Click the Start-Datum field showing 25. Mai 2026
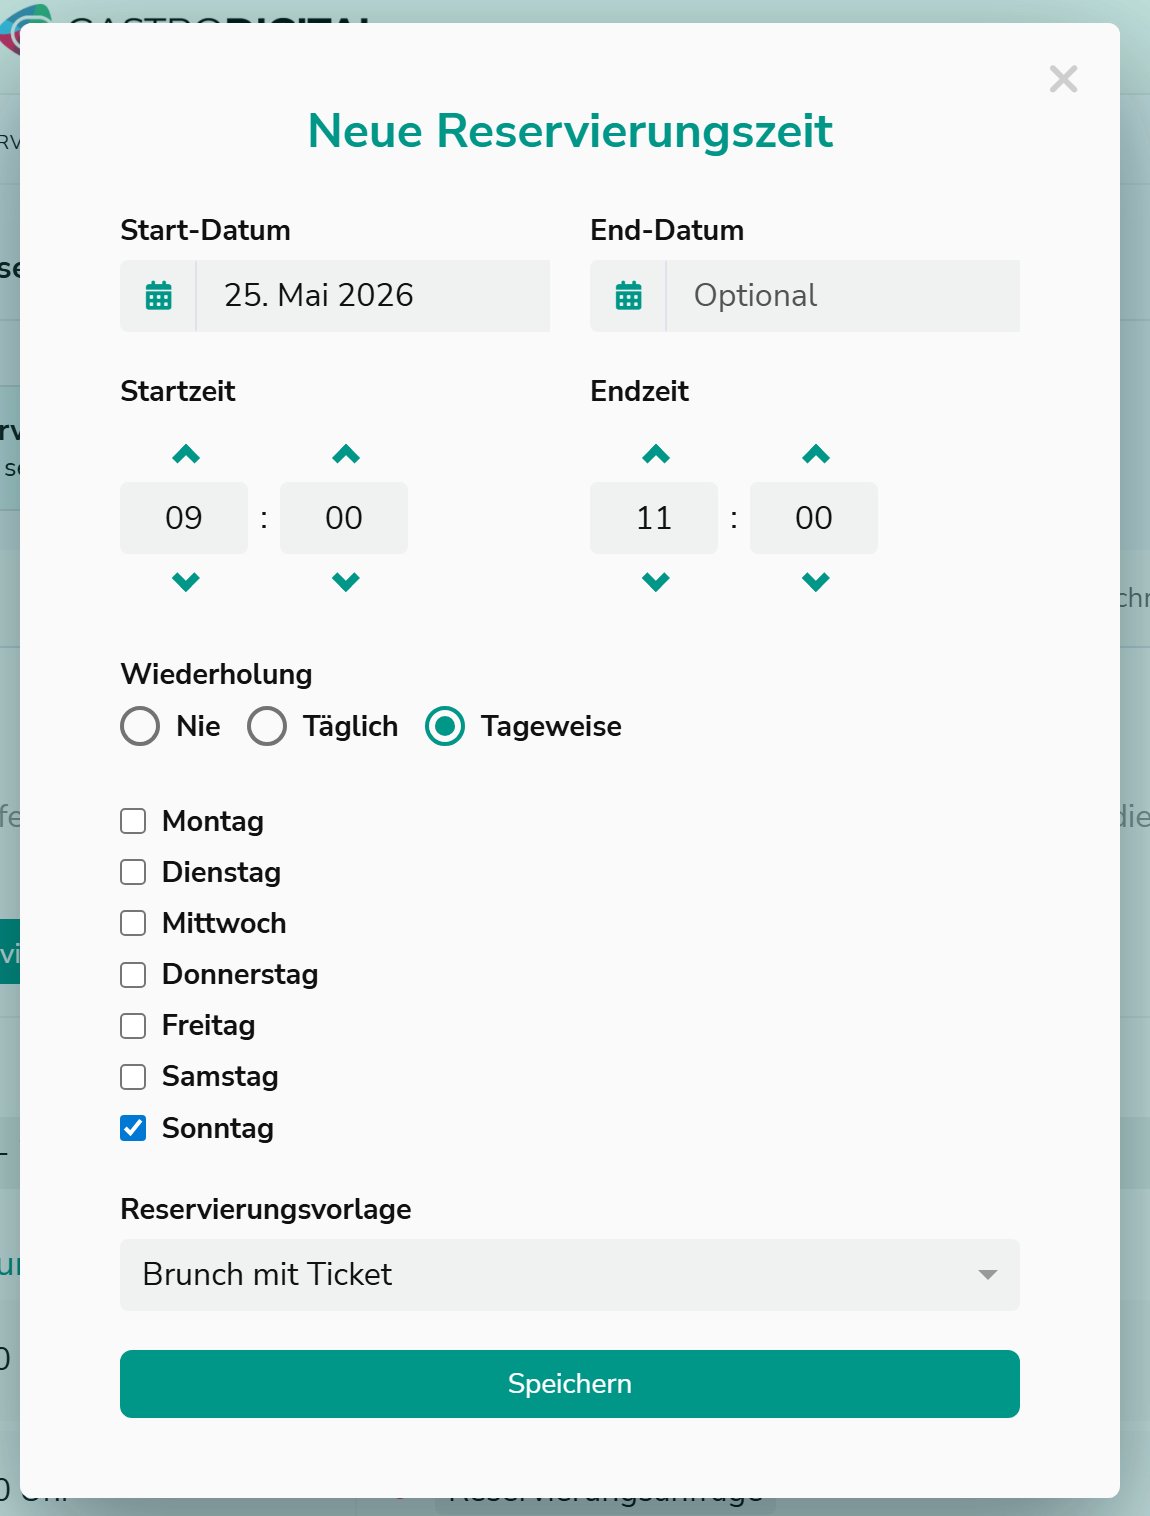This screenshot has height=1516, width=1150. 373,296
